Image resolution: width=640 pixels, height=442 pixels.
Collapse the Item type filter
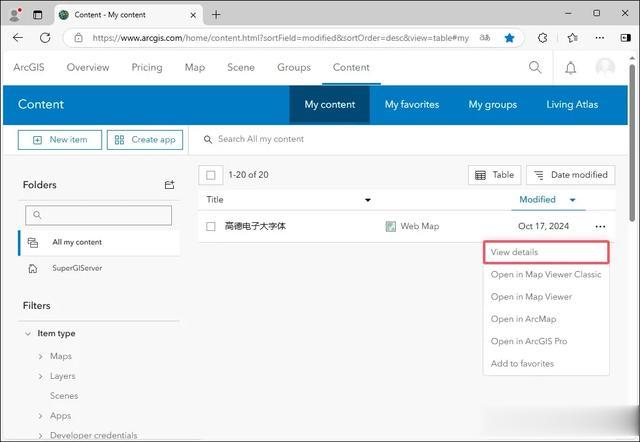point(28,333)
